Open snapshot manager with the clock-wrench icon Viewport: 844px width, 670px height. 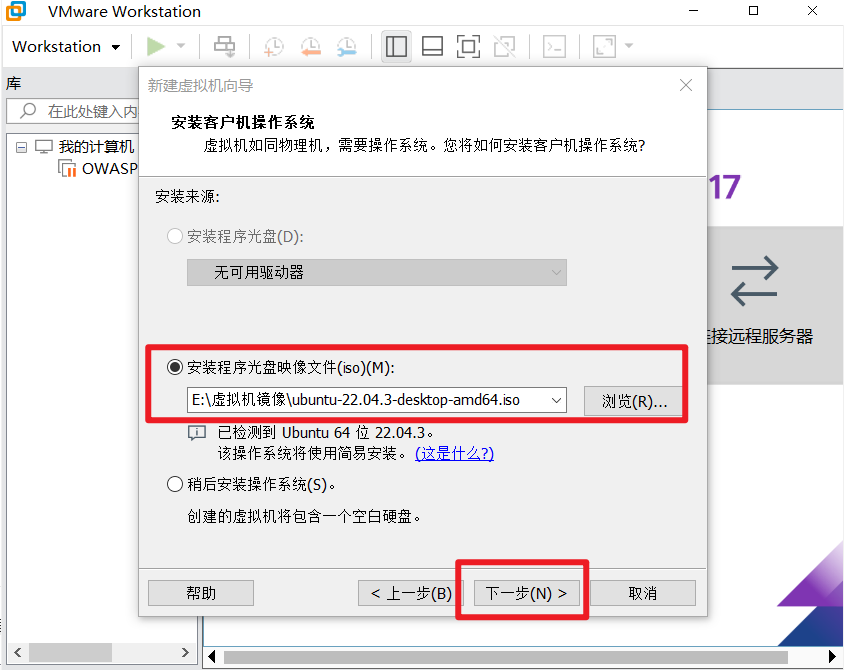coord(347,47)
